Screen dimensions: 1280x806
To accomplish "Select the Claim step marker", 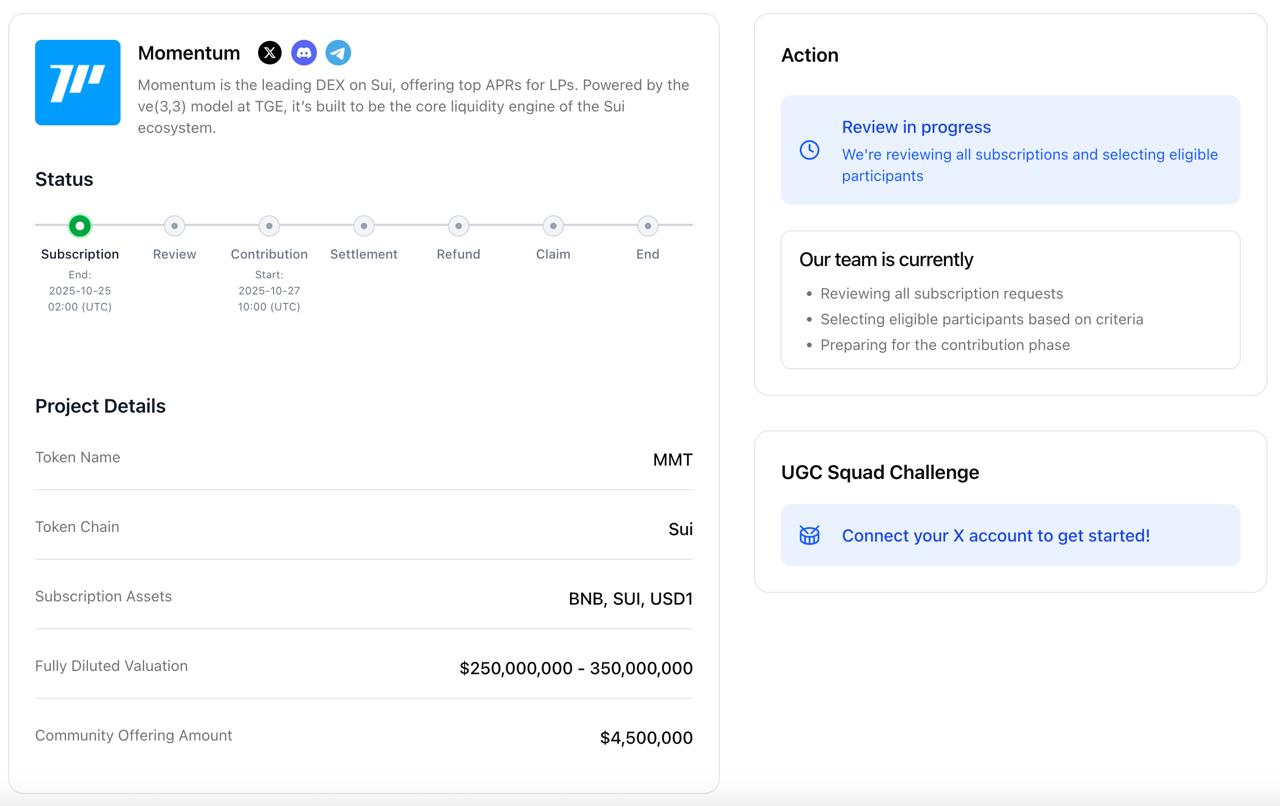I will click(553, 226).
